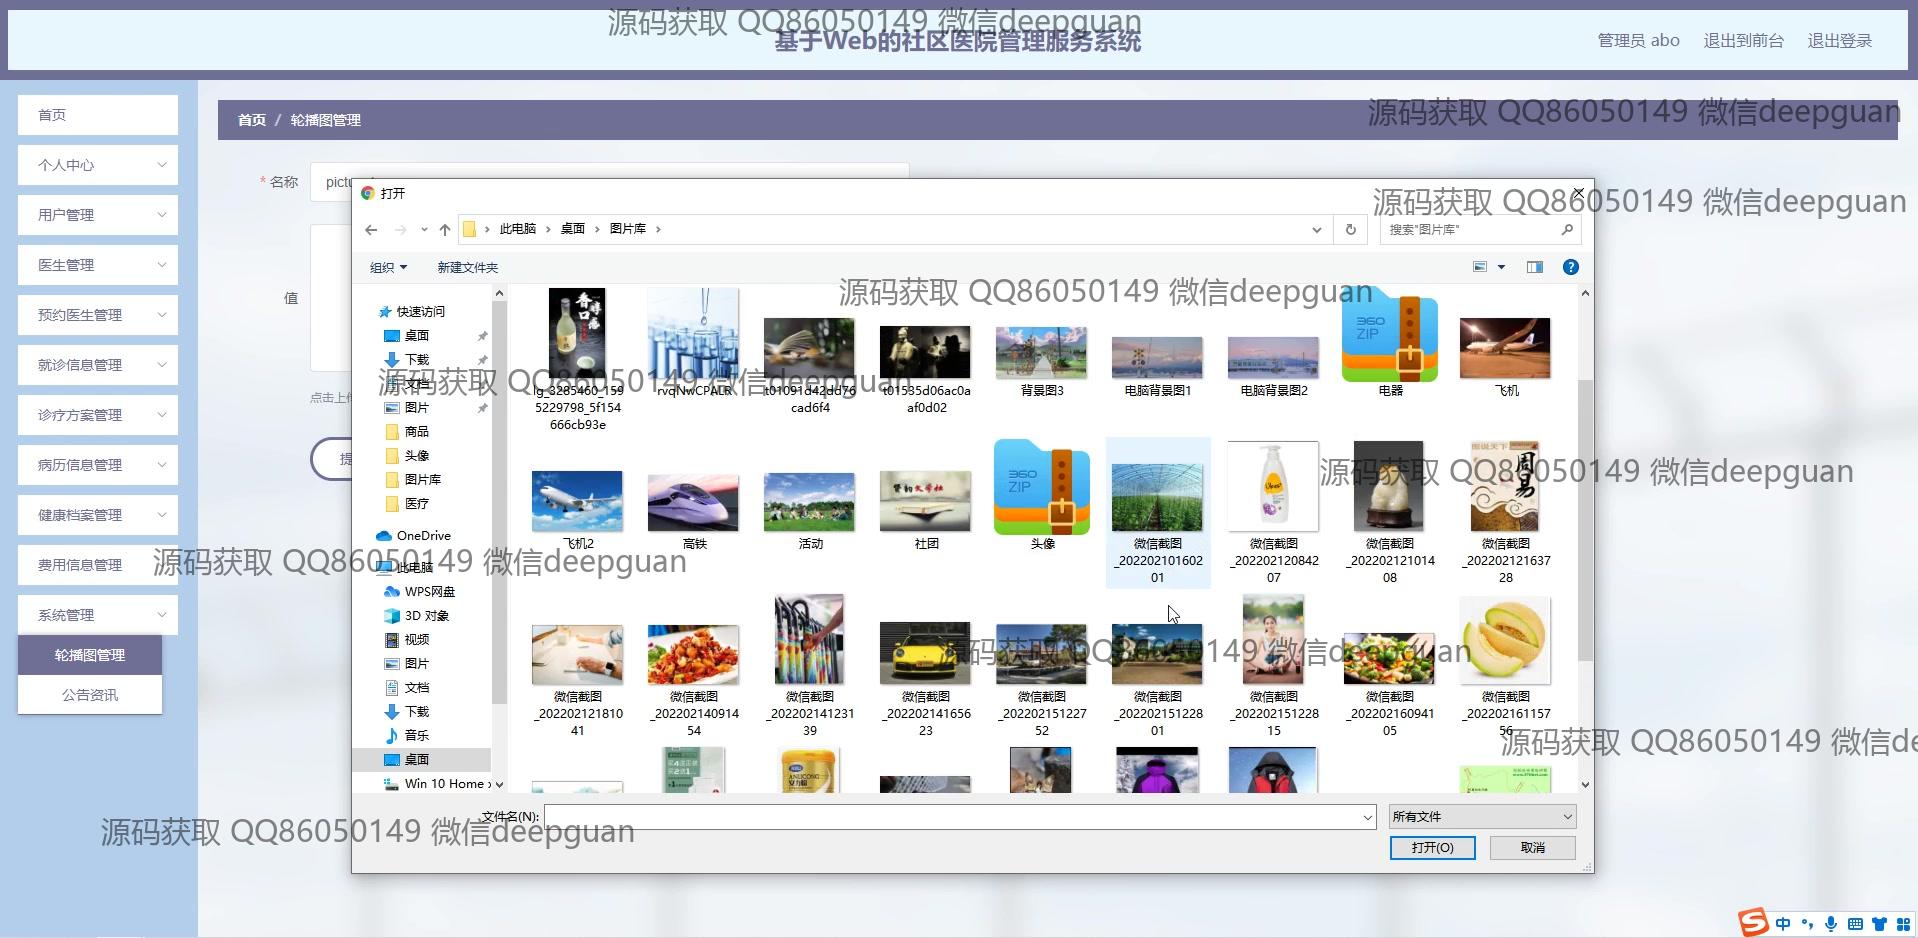Open OneDrive in the navigation tree
The height and width of the screenshot is (938, 1918).
(423, 536)
